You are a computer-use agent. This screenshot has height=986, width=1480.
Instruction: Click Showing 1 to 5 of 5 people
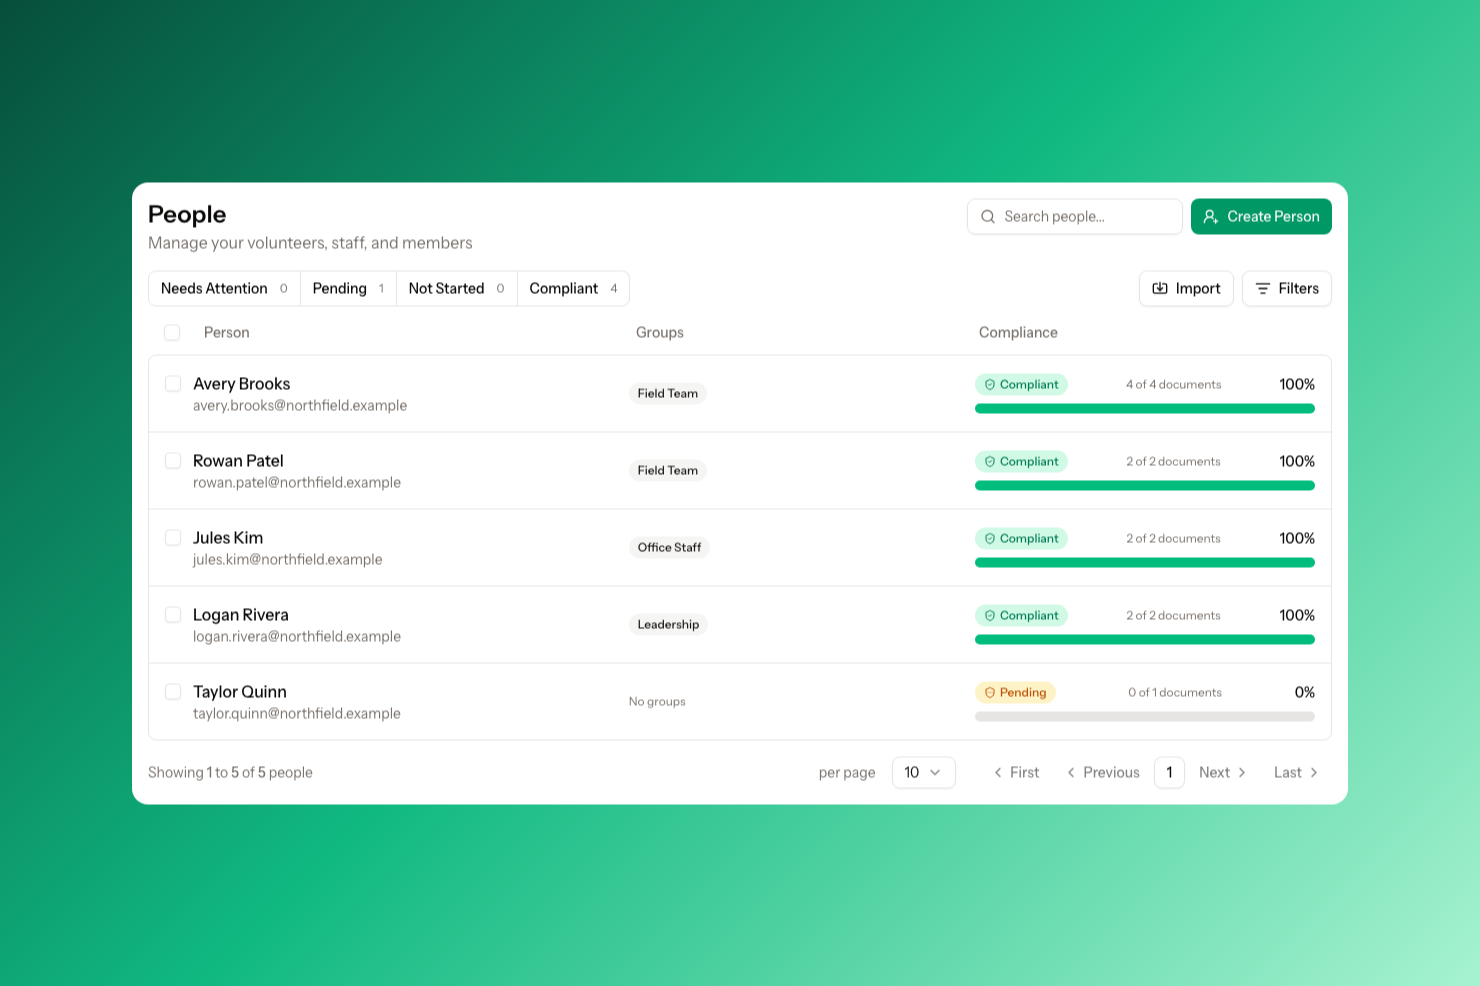230,772
